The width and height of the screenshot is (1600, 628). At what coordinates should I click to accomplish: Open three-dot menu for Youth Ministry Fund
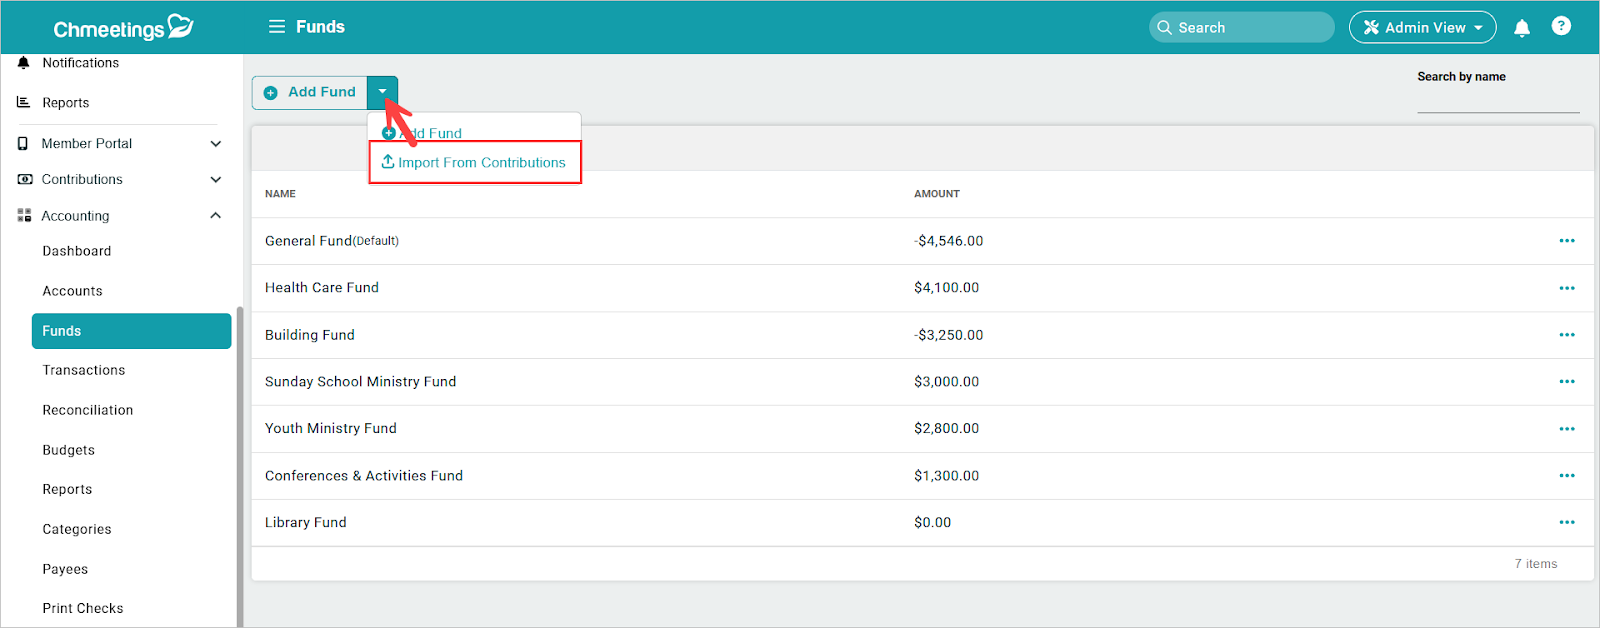tap(1566, 429)
